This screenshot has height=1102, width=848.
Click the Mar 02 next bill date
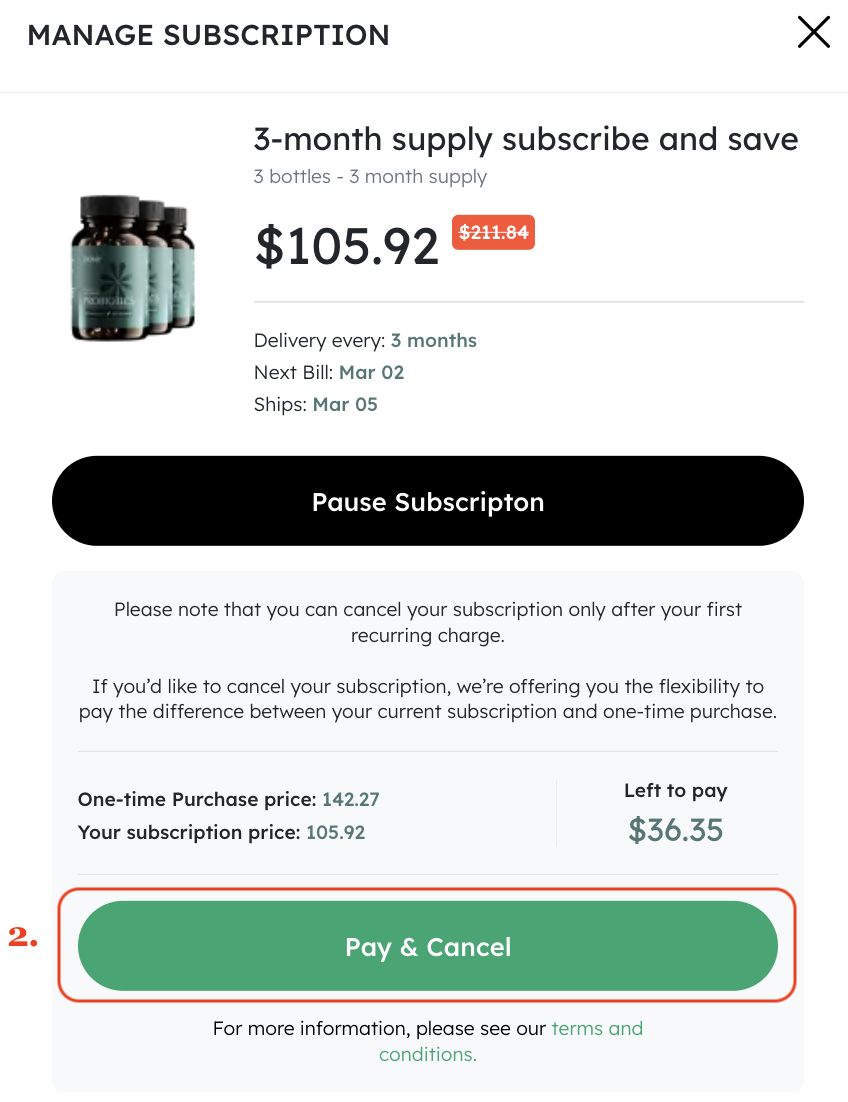point(371,372)
